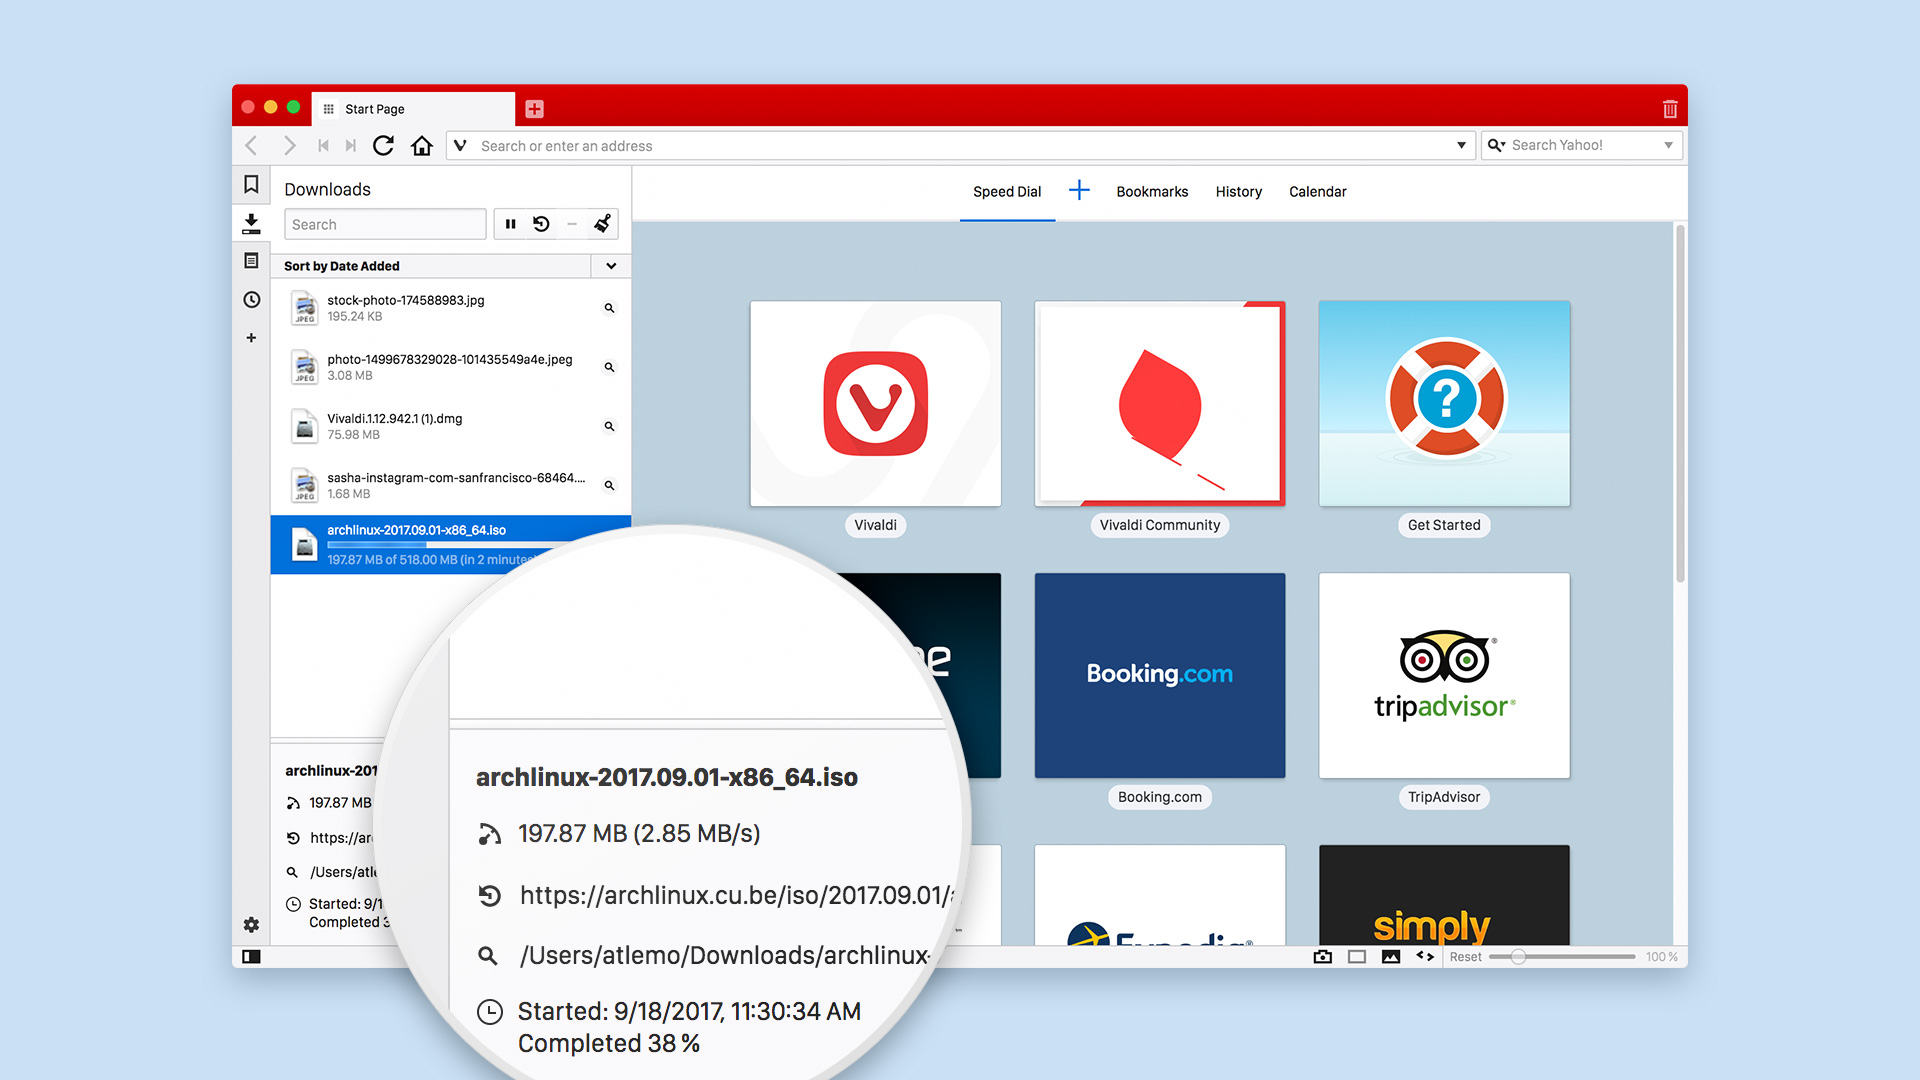Screen dimensions: 1920x1080
Task: Click the TripAdvisor Speed Dial thumbnail
Action: (1443, 675)
